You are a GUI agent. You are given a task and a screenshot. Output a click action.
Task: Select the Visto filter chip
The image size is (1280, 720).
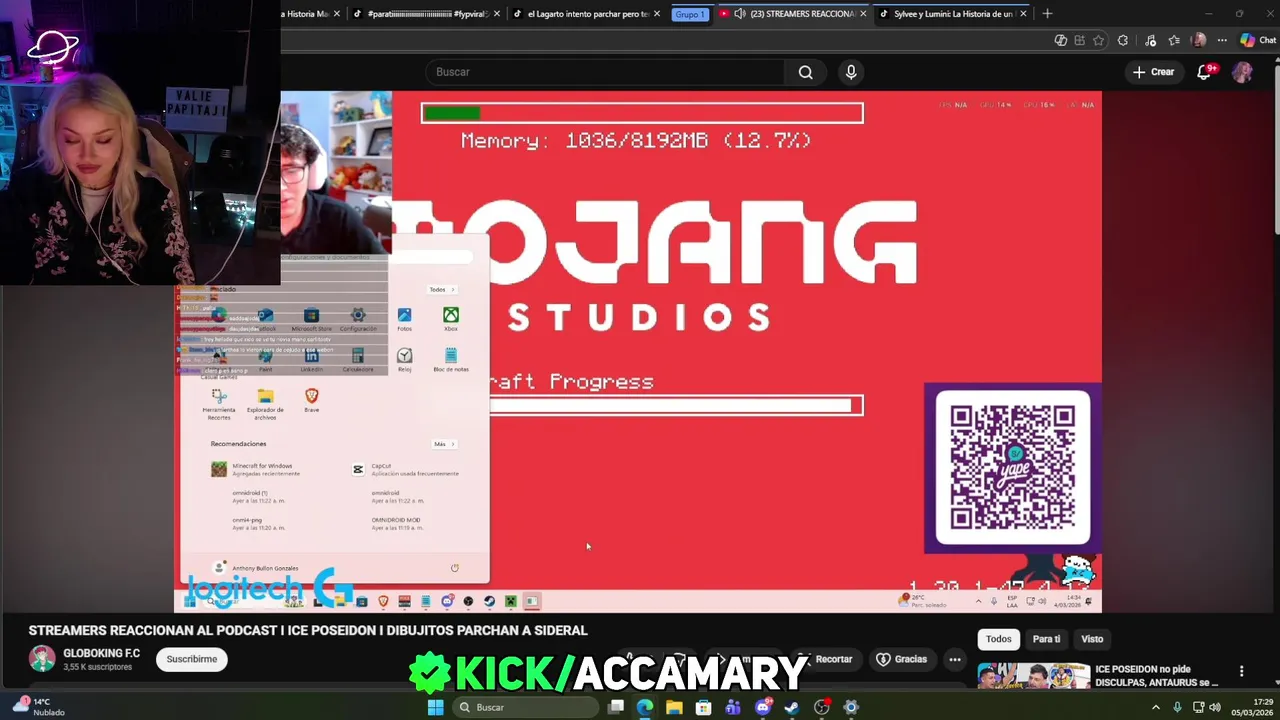point(1092,639)
